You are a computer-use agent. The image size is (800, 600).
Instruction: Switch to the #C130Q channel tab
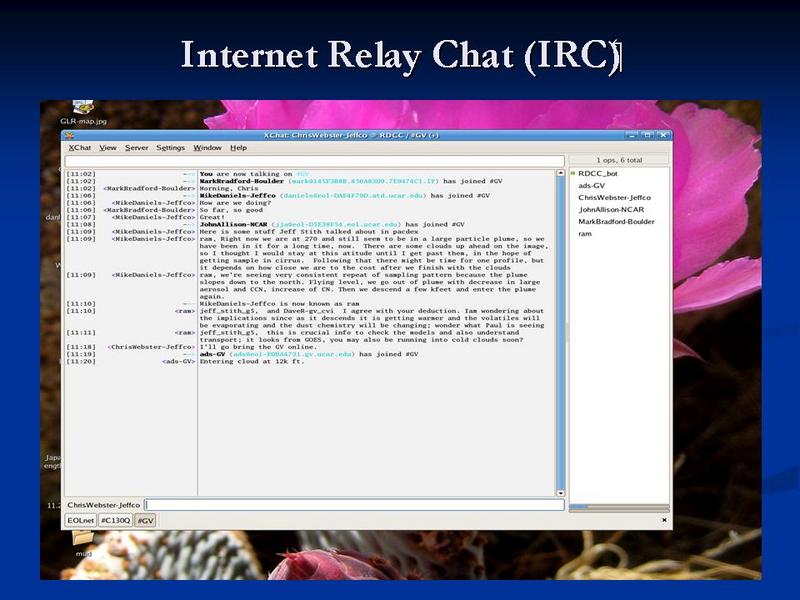(x=115, y=520)
